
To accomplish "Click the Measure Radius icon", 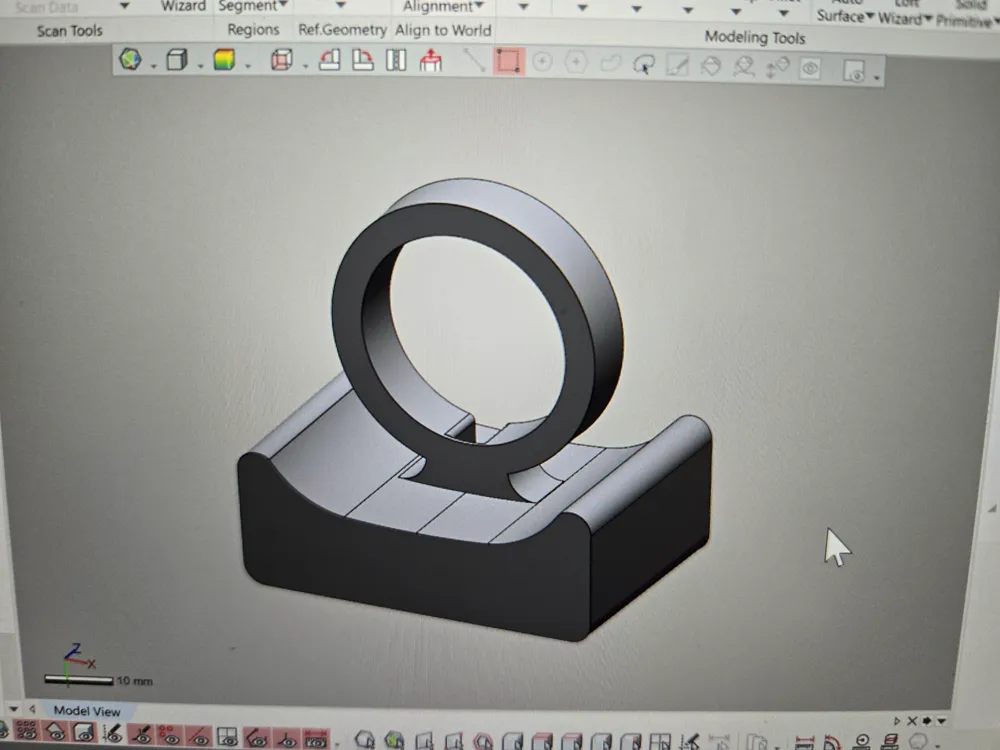I will tap(862, 742).
